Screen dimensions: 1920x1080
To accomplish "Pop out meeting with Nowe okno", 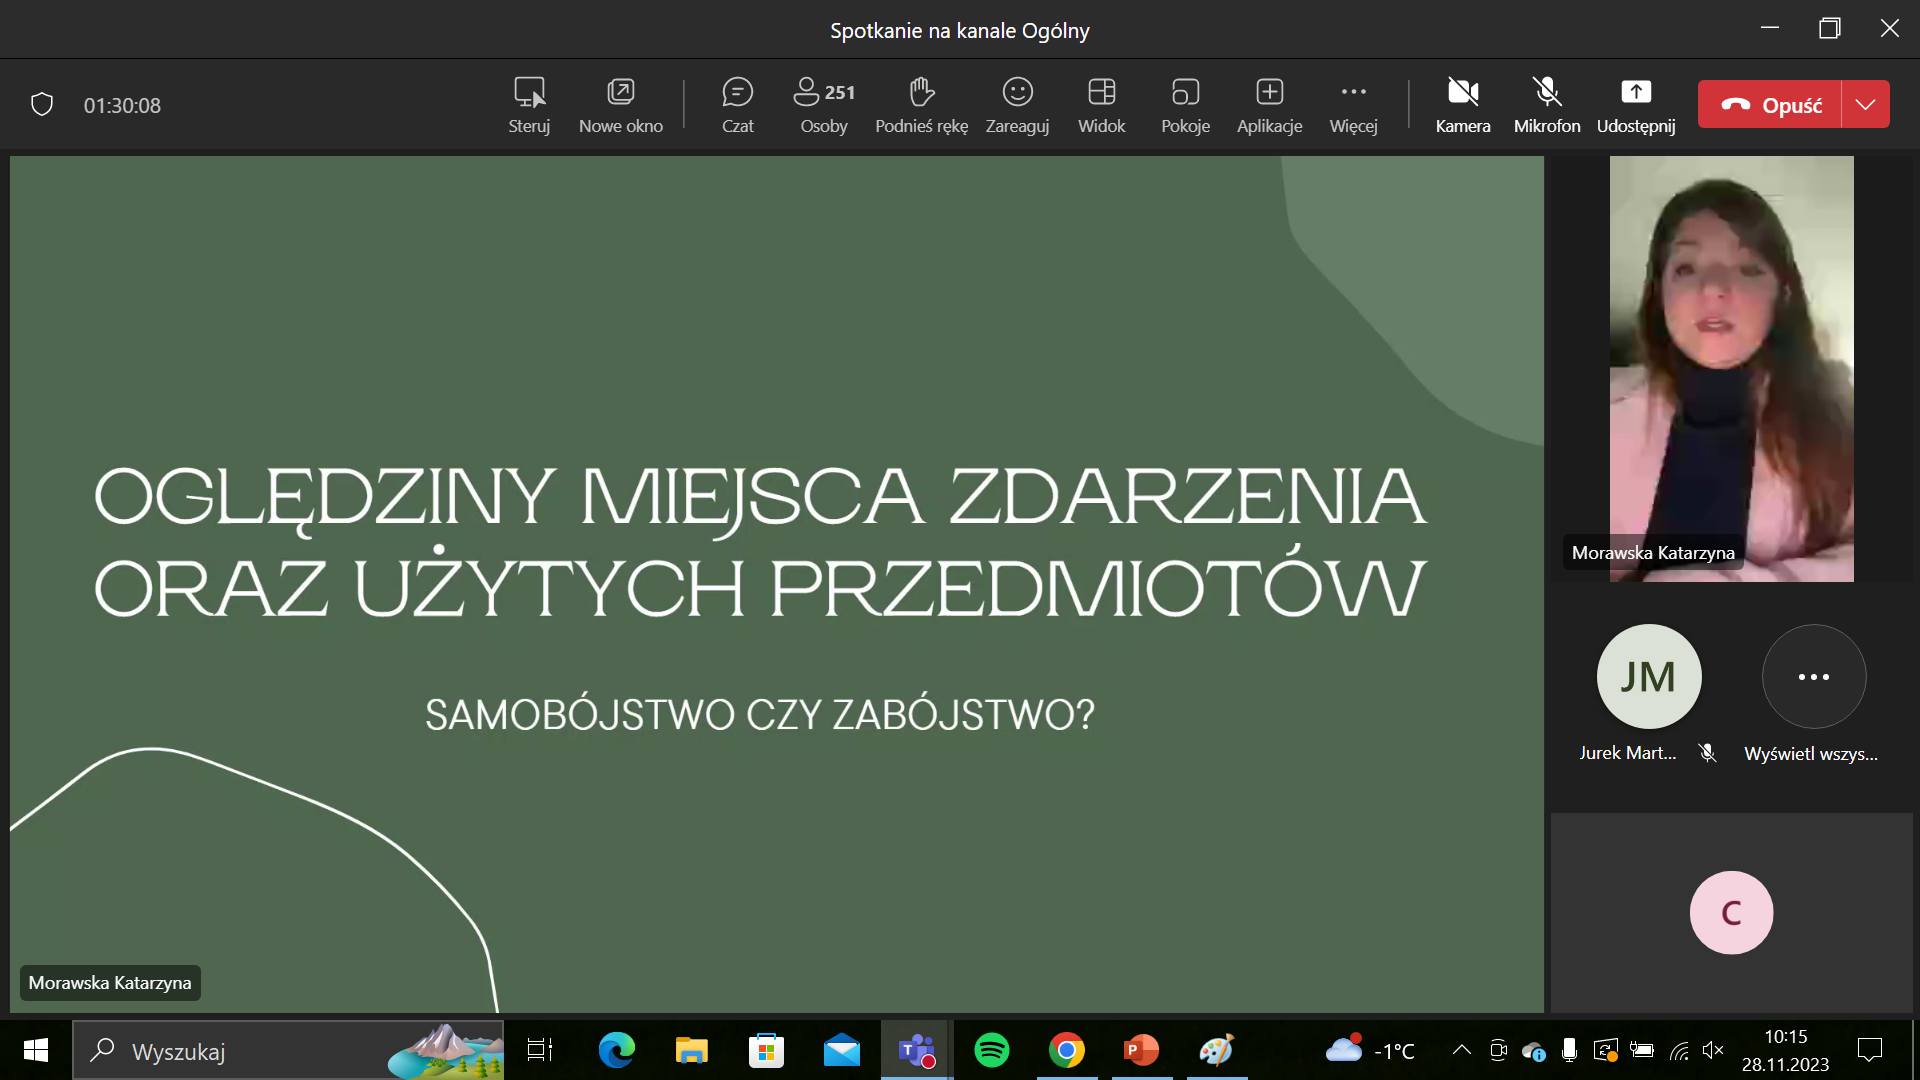I will tap(620, 104).
